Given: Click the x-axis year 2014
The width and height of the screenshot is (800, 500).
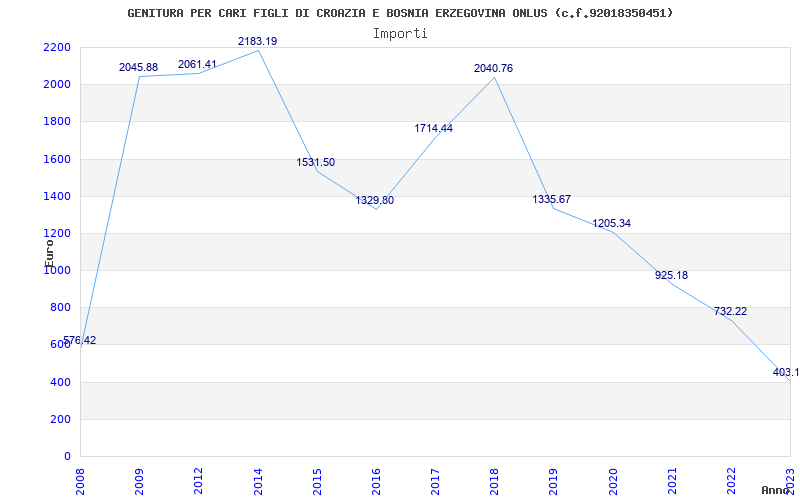Looking at the screenshot, I should pyautogui.click(x=258, y=481).
